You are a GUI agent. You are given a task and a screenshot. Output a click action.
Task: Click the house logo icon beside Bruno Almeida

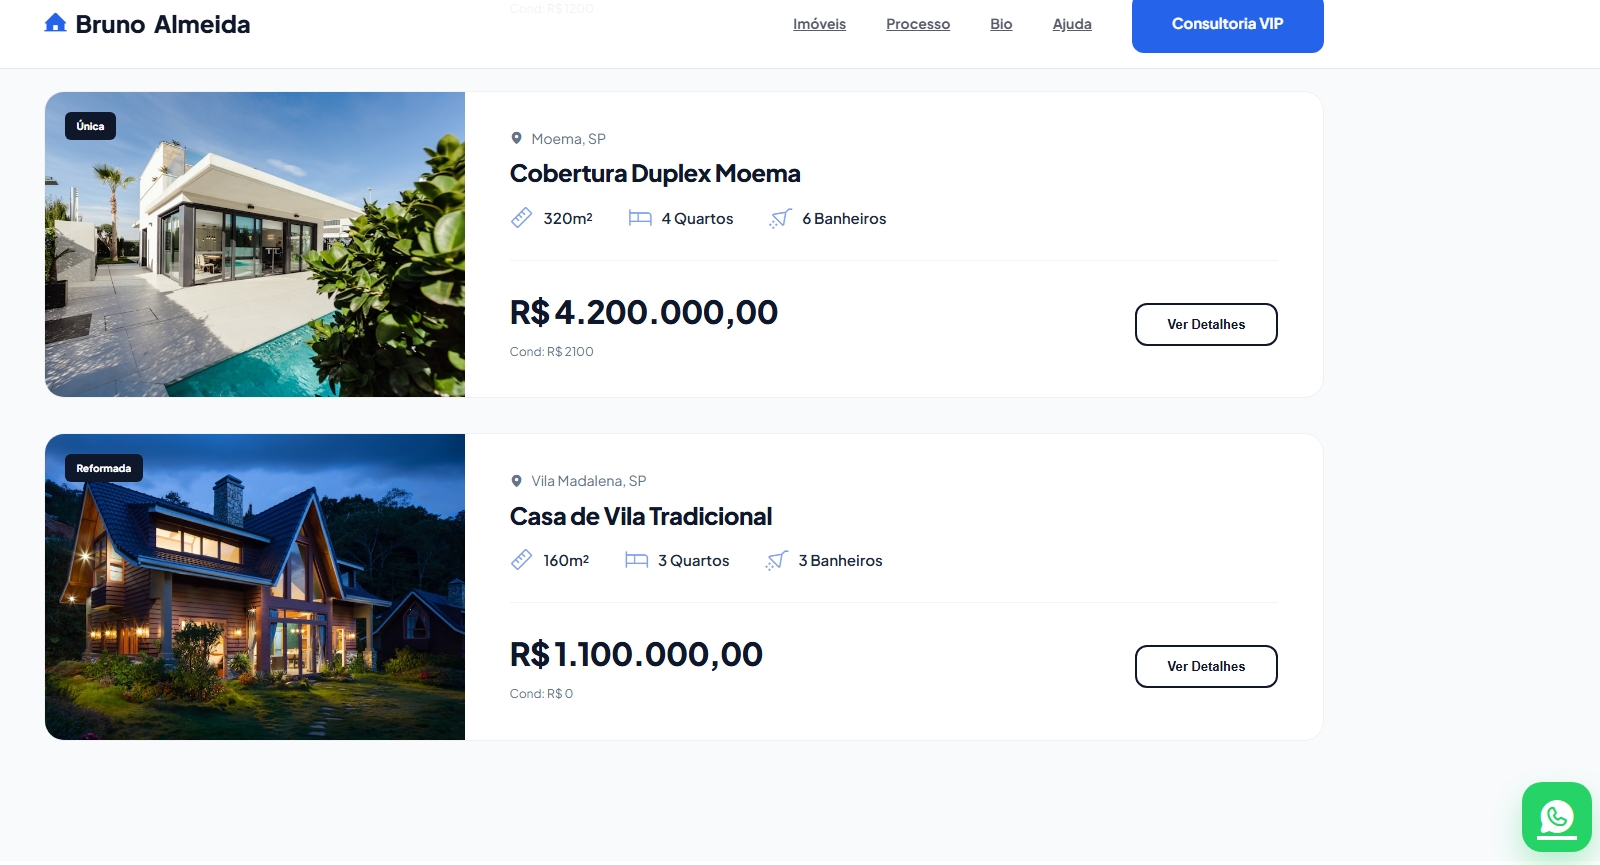(x=55, y=21)
